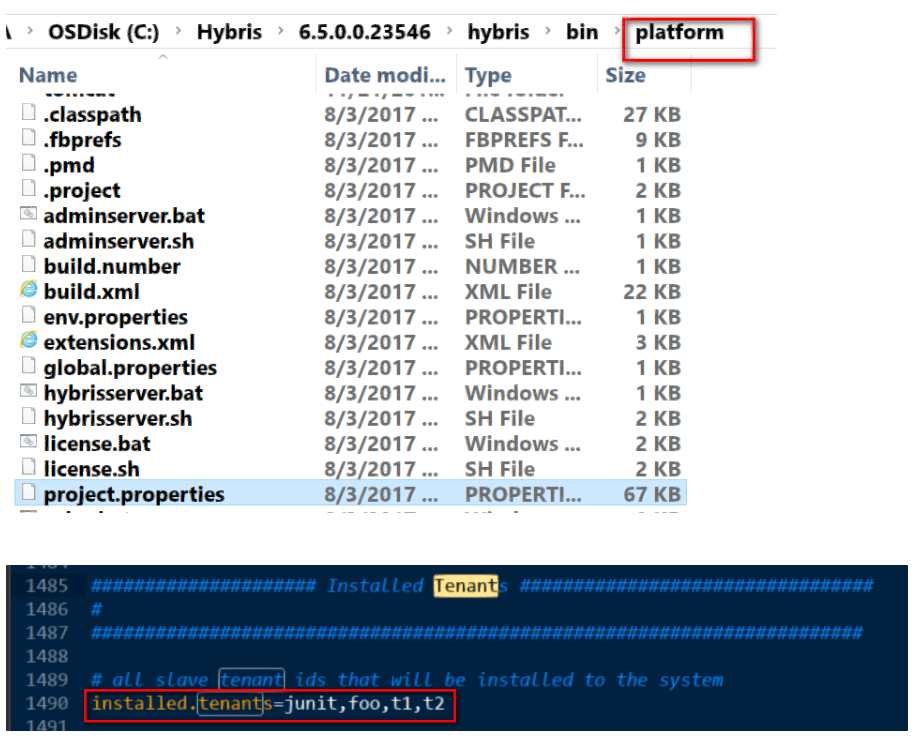The width and height of the screenshot is (918, 744).
Task: Click the highlighted Tenant word in line 1485
Action: [465, 585]
